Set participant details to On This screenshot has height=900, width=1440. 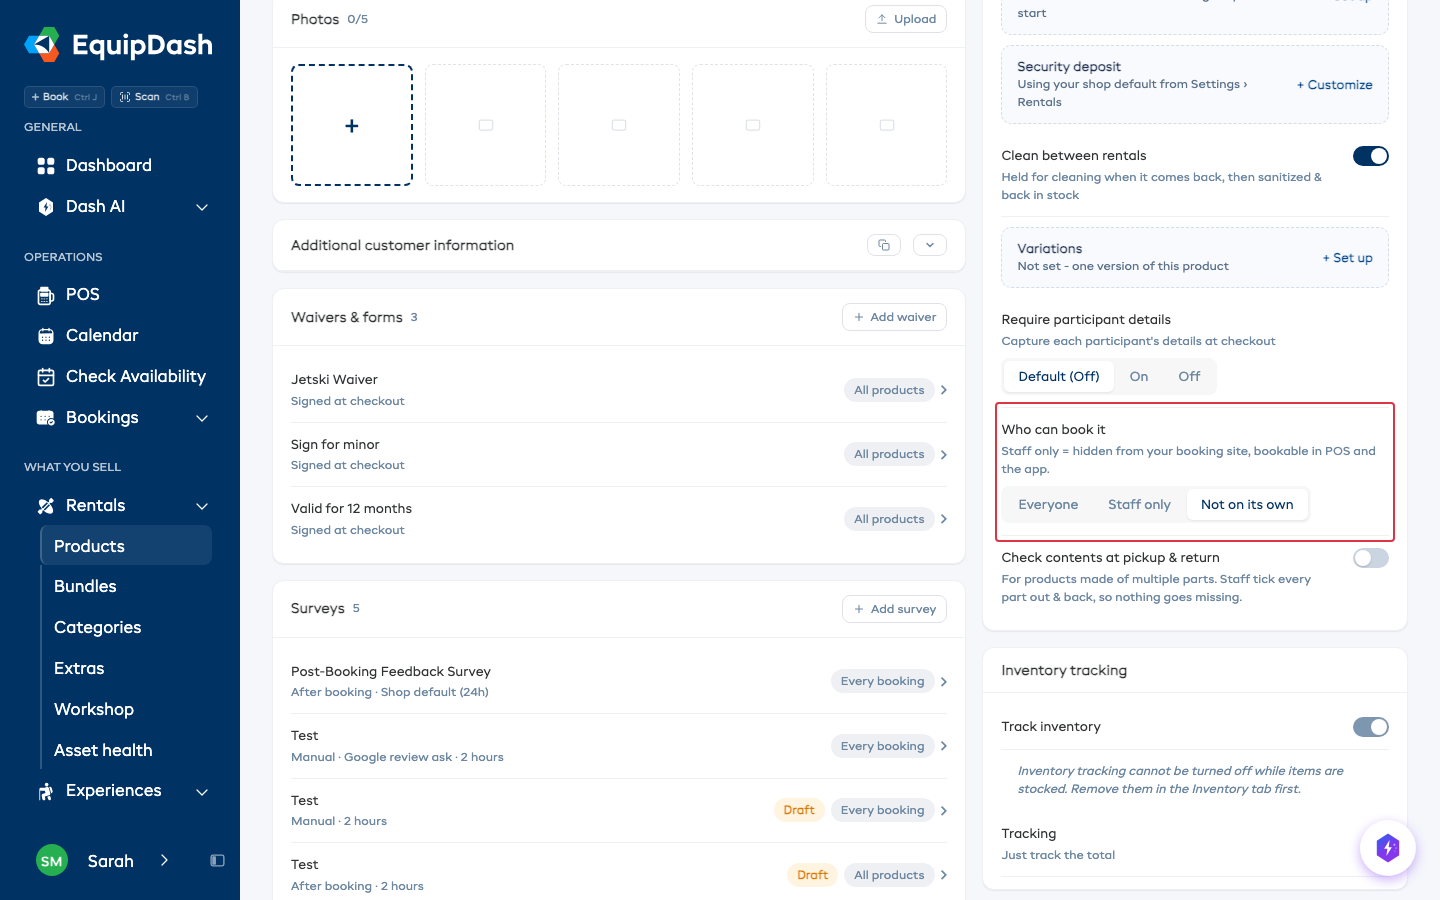1139,377
